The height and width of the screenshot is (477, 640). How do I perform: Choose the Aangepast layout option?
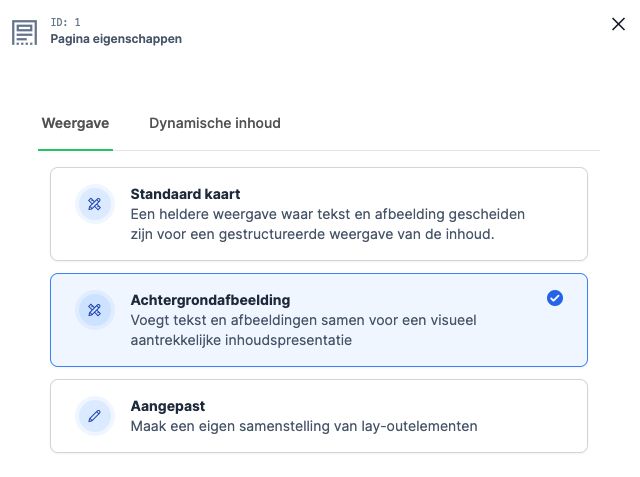coord(318,416)
